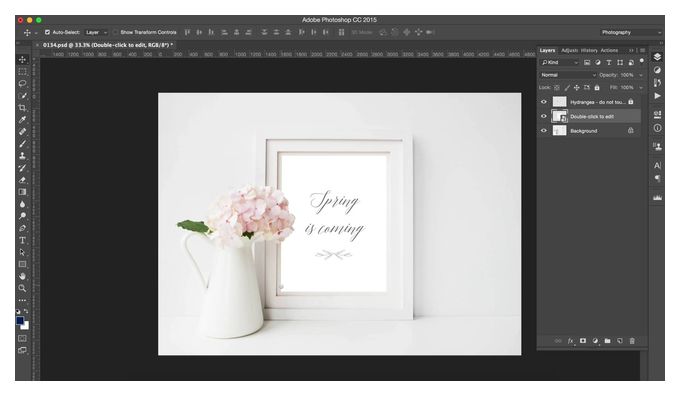This screenshot has width=680, height=396.
Task: Select the Clone Stamp tool
Action: coord(23,156)
